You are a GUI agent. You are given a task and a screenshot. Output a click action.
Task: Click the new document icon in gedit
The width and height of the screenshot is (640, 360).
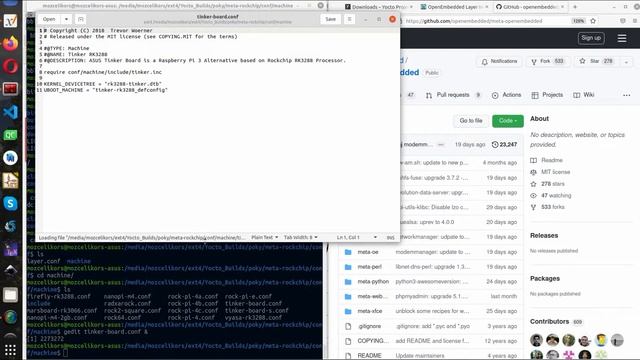pos(81,19)
